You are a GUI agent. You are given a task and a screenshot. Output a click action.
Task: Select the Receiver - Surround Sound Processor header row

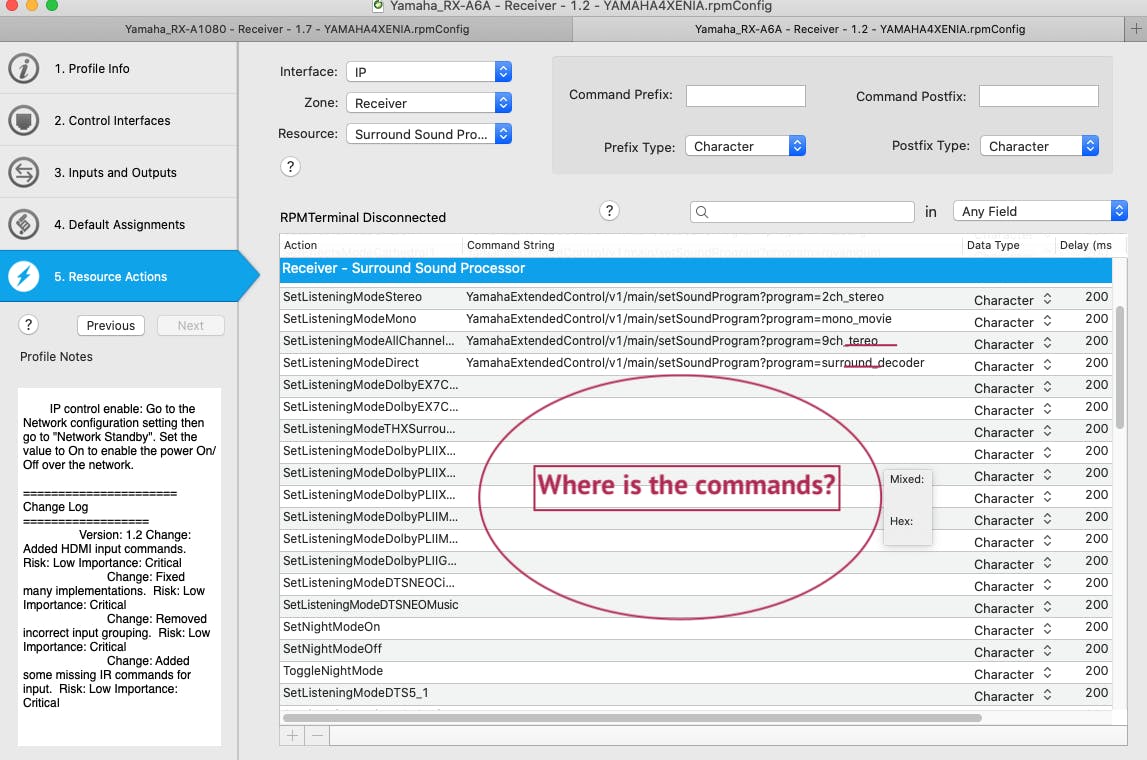coord(696,268)
